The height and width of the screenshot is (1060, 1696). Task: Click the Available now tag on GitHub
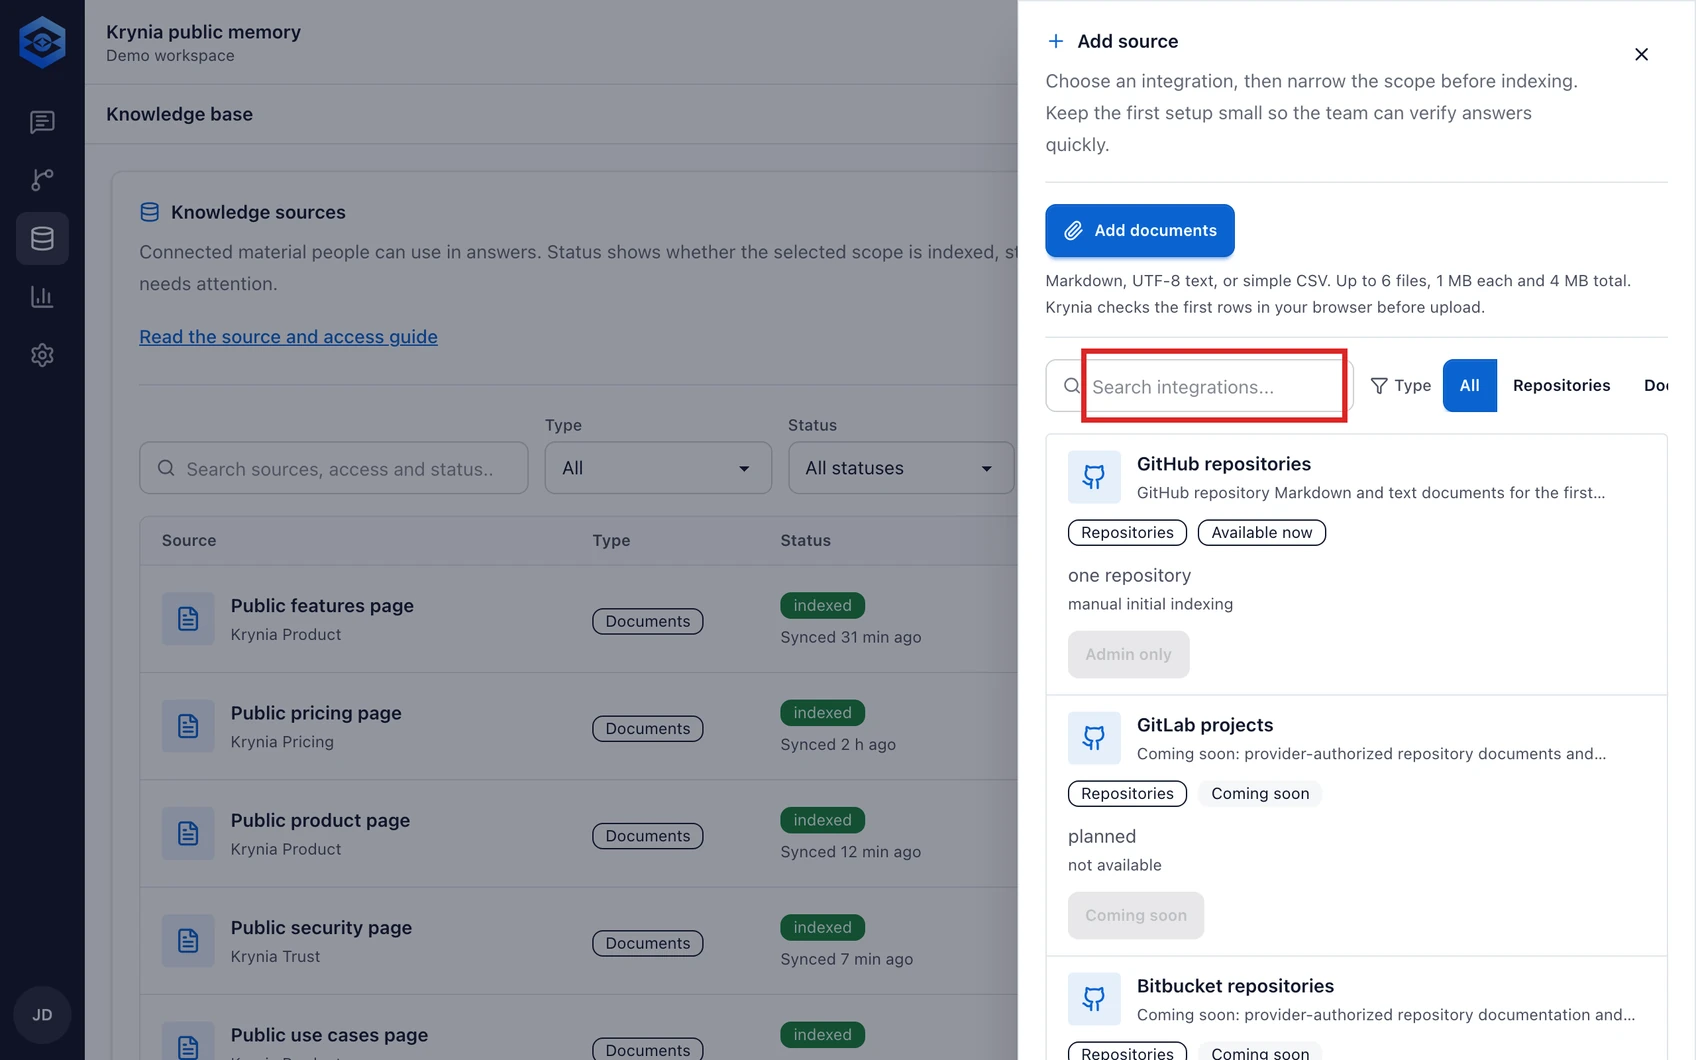point(1262,532)
